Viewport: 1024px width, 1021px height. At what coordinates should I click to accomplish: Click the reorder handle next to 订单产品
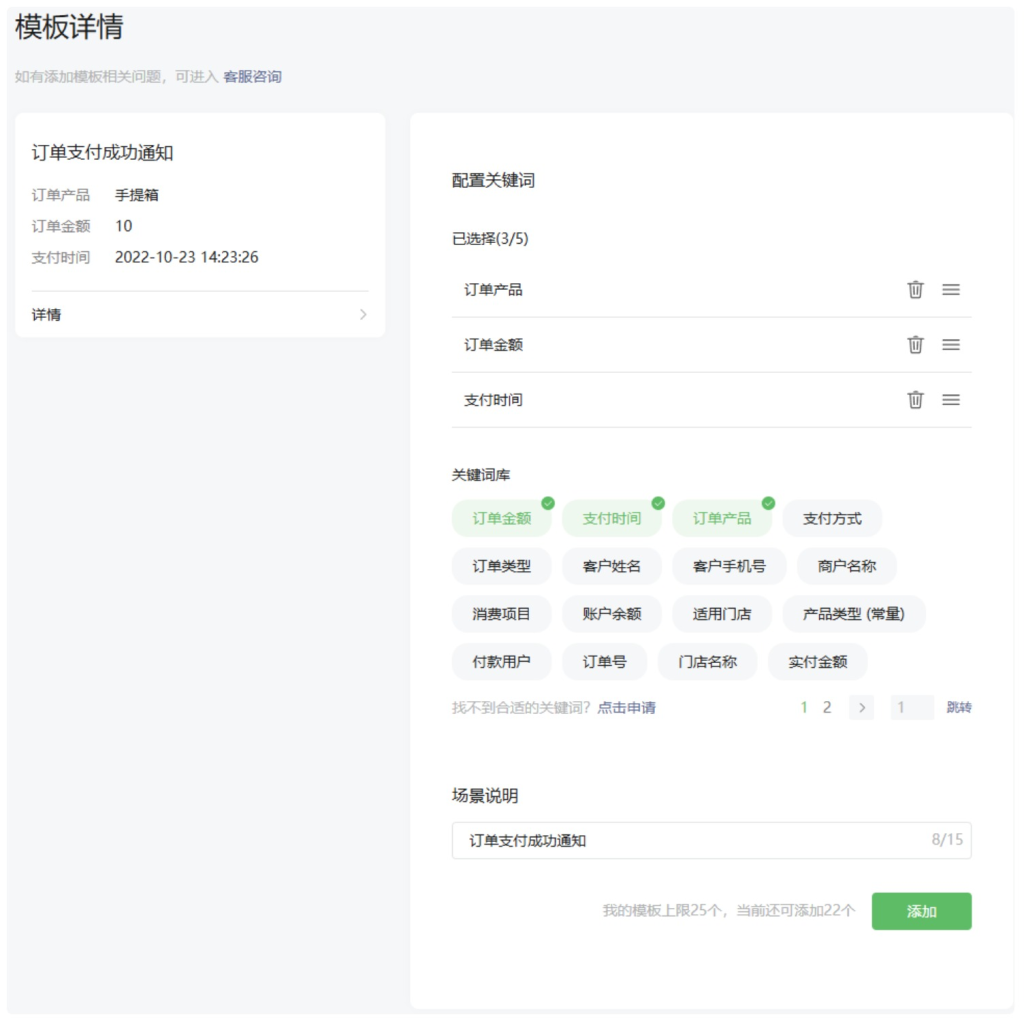pyautogui.click(x=951, y=290)
